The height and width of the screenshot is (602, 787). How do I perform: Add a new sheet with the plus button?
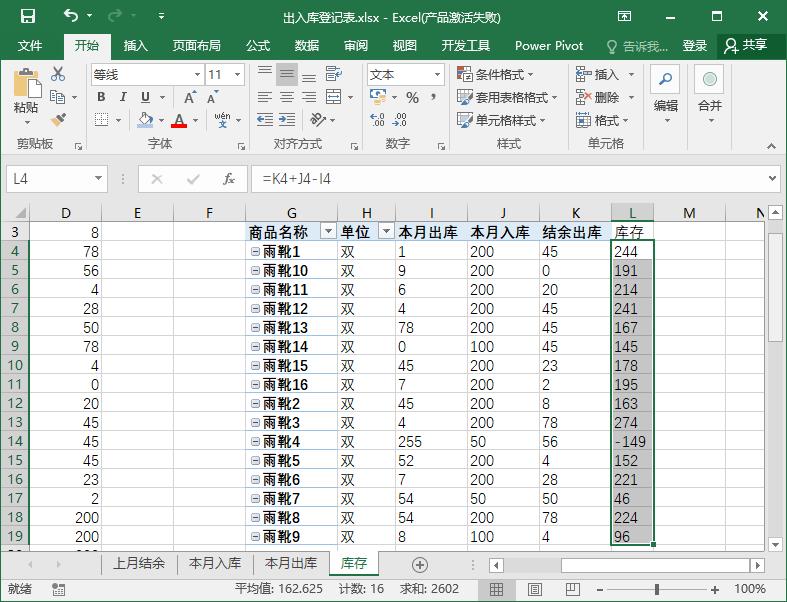click(x=420, y=564)
